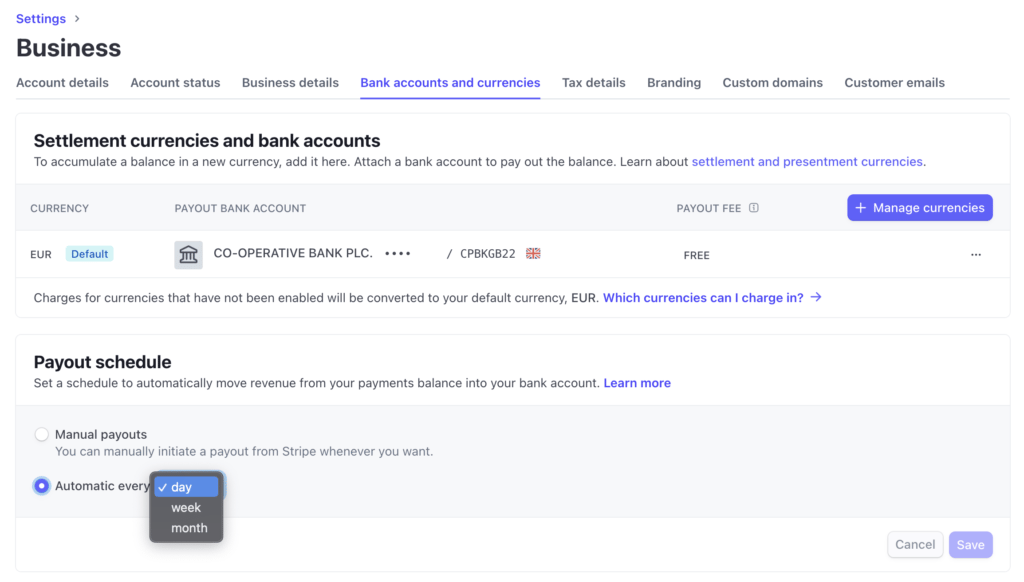Click the bank building icon
This screenshot has width=1024, height=582.
pos(188,255)
